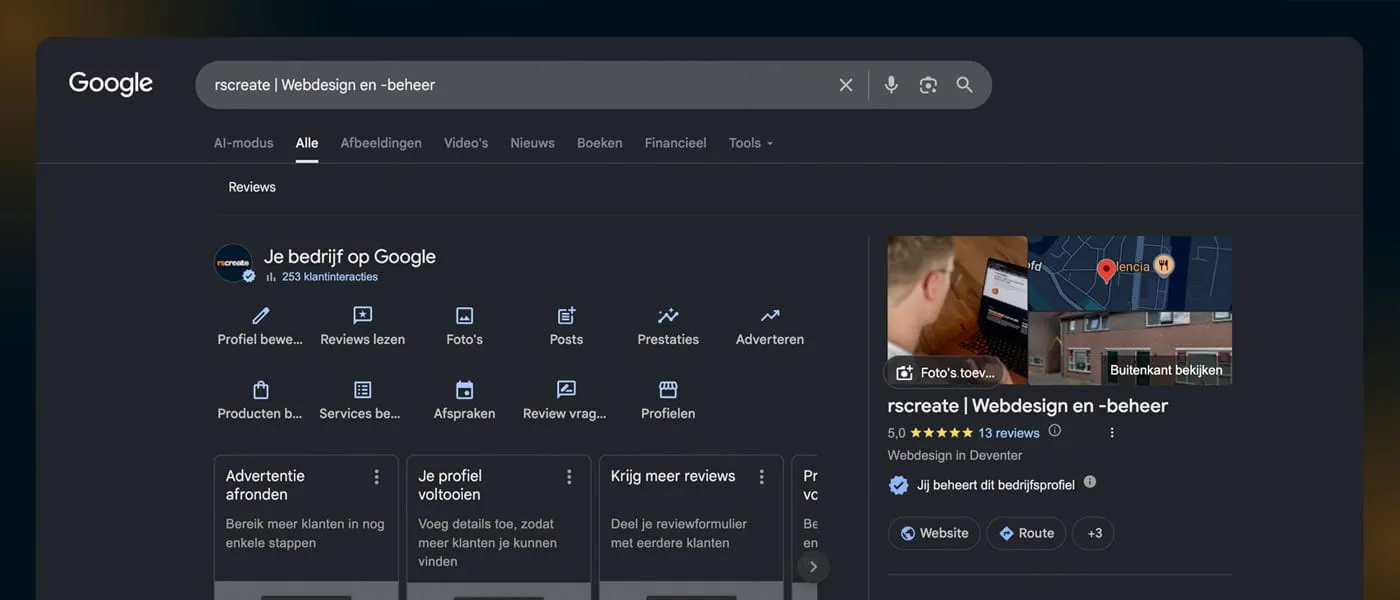
Task: Open the Afbeeldingen tab
Action: [x=381, y=143]
